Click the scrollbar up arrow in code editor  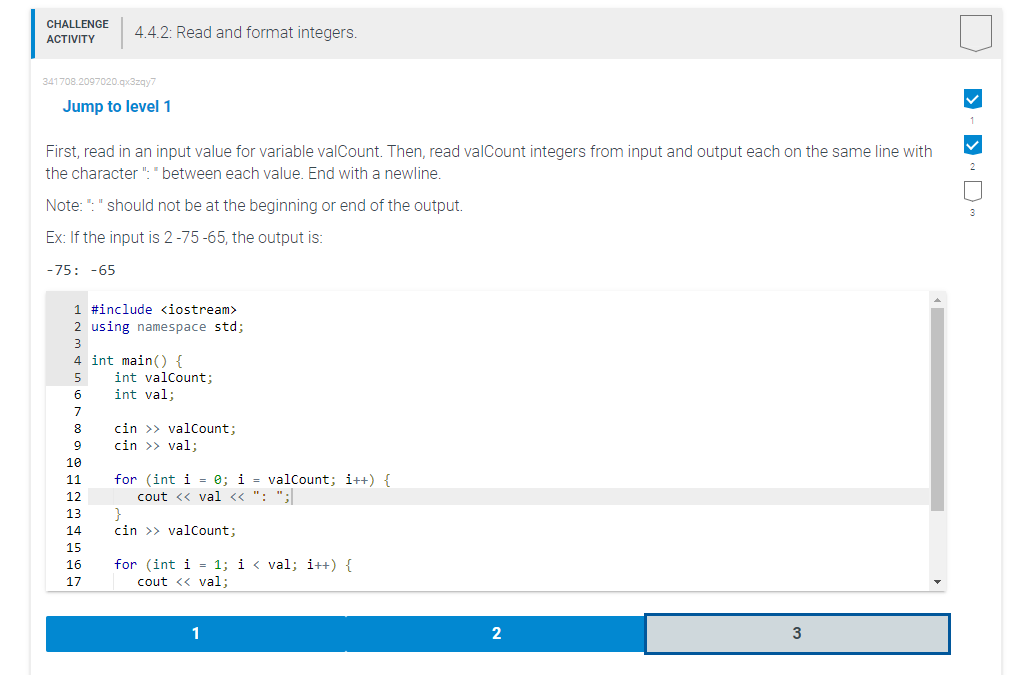[937, 298]
